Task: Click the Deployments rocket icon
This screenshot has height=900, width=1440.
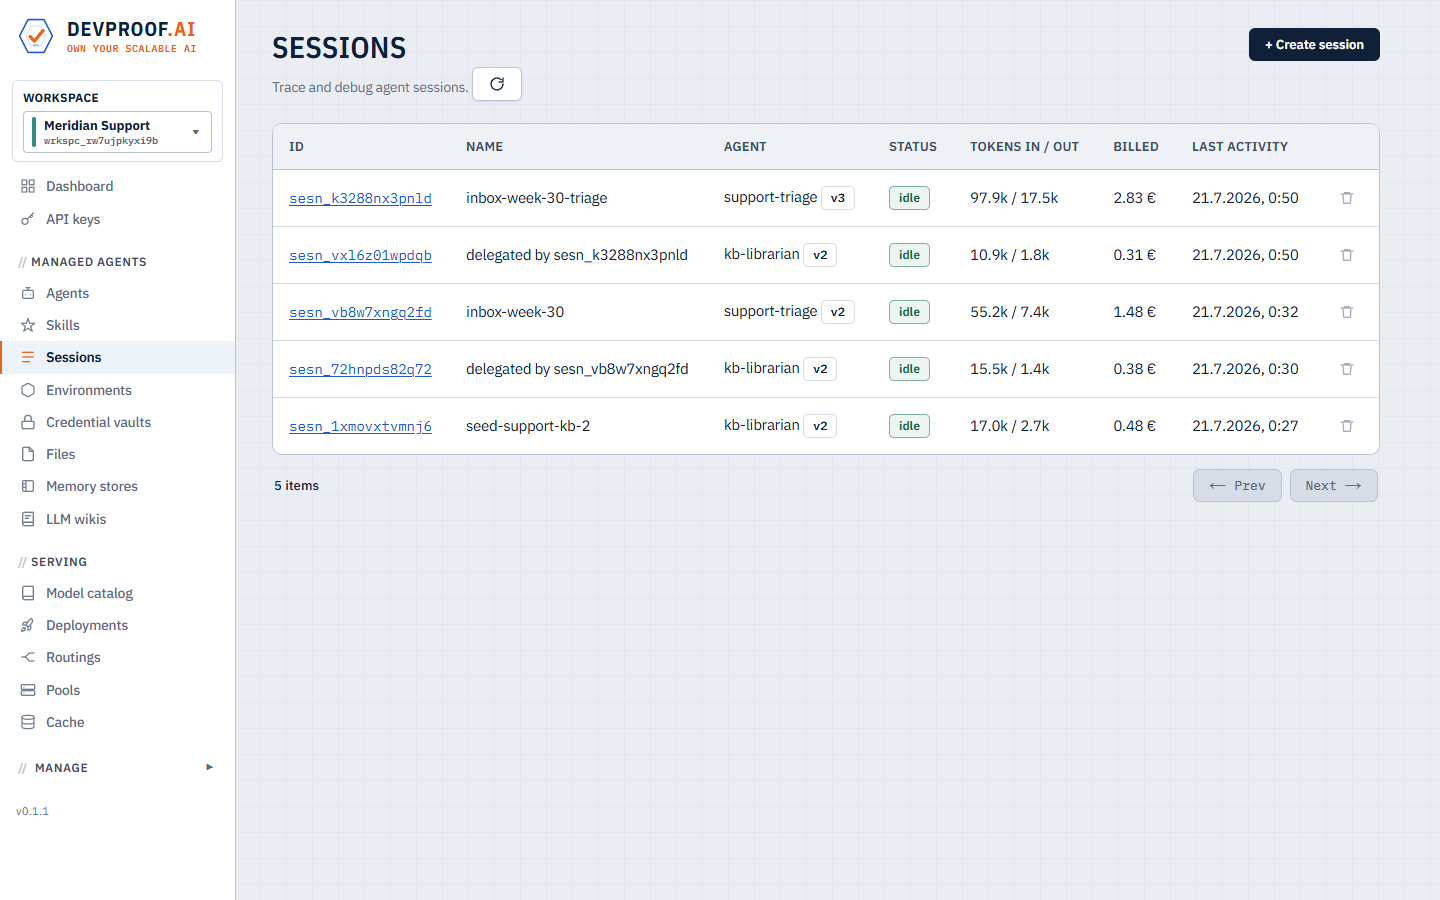Action: click(28, 625)
